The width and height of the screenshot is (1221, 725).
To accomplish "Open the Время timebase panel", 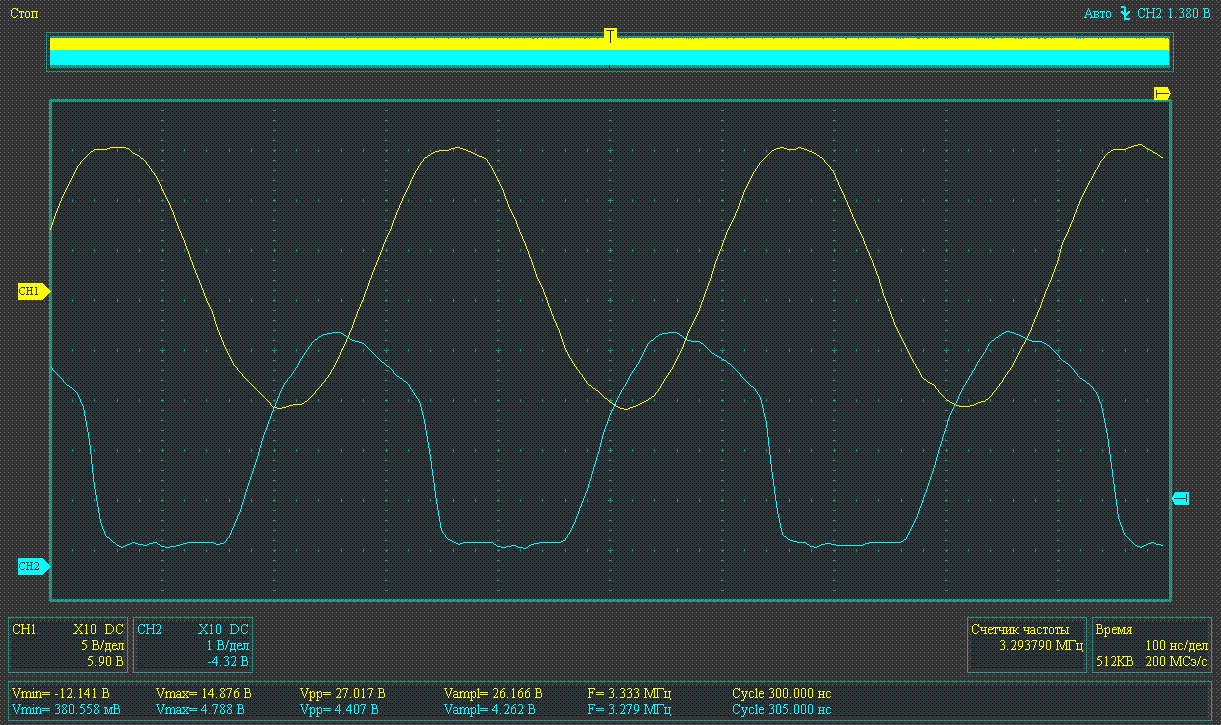I will point(1152,645).
